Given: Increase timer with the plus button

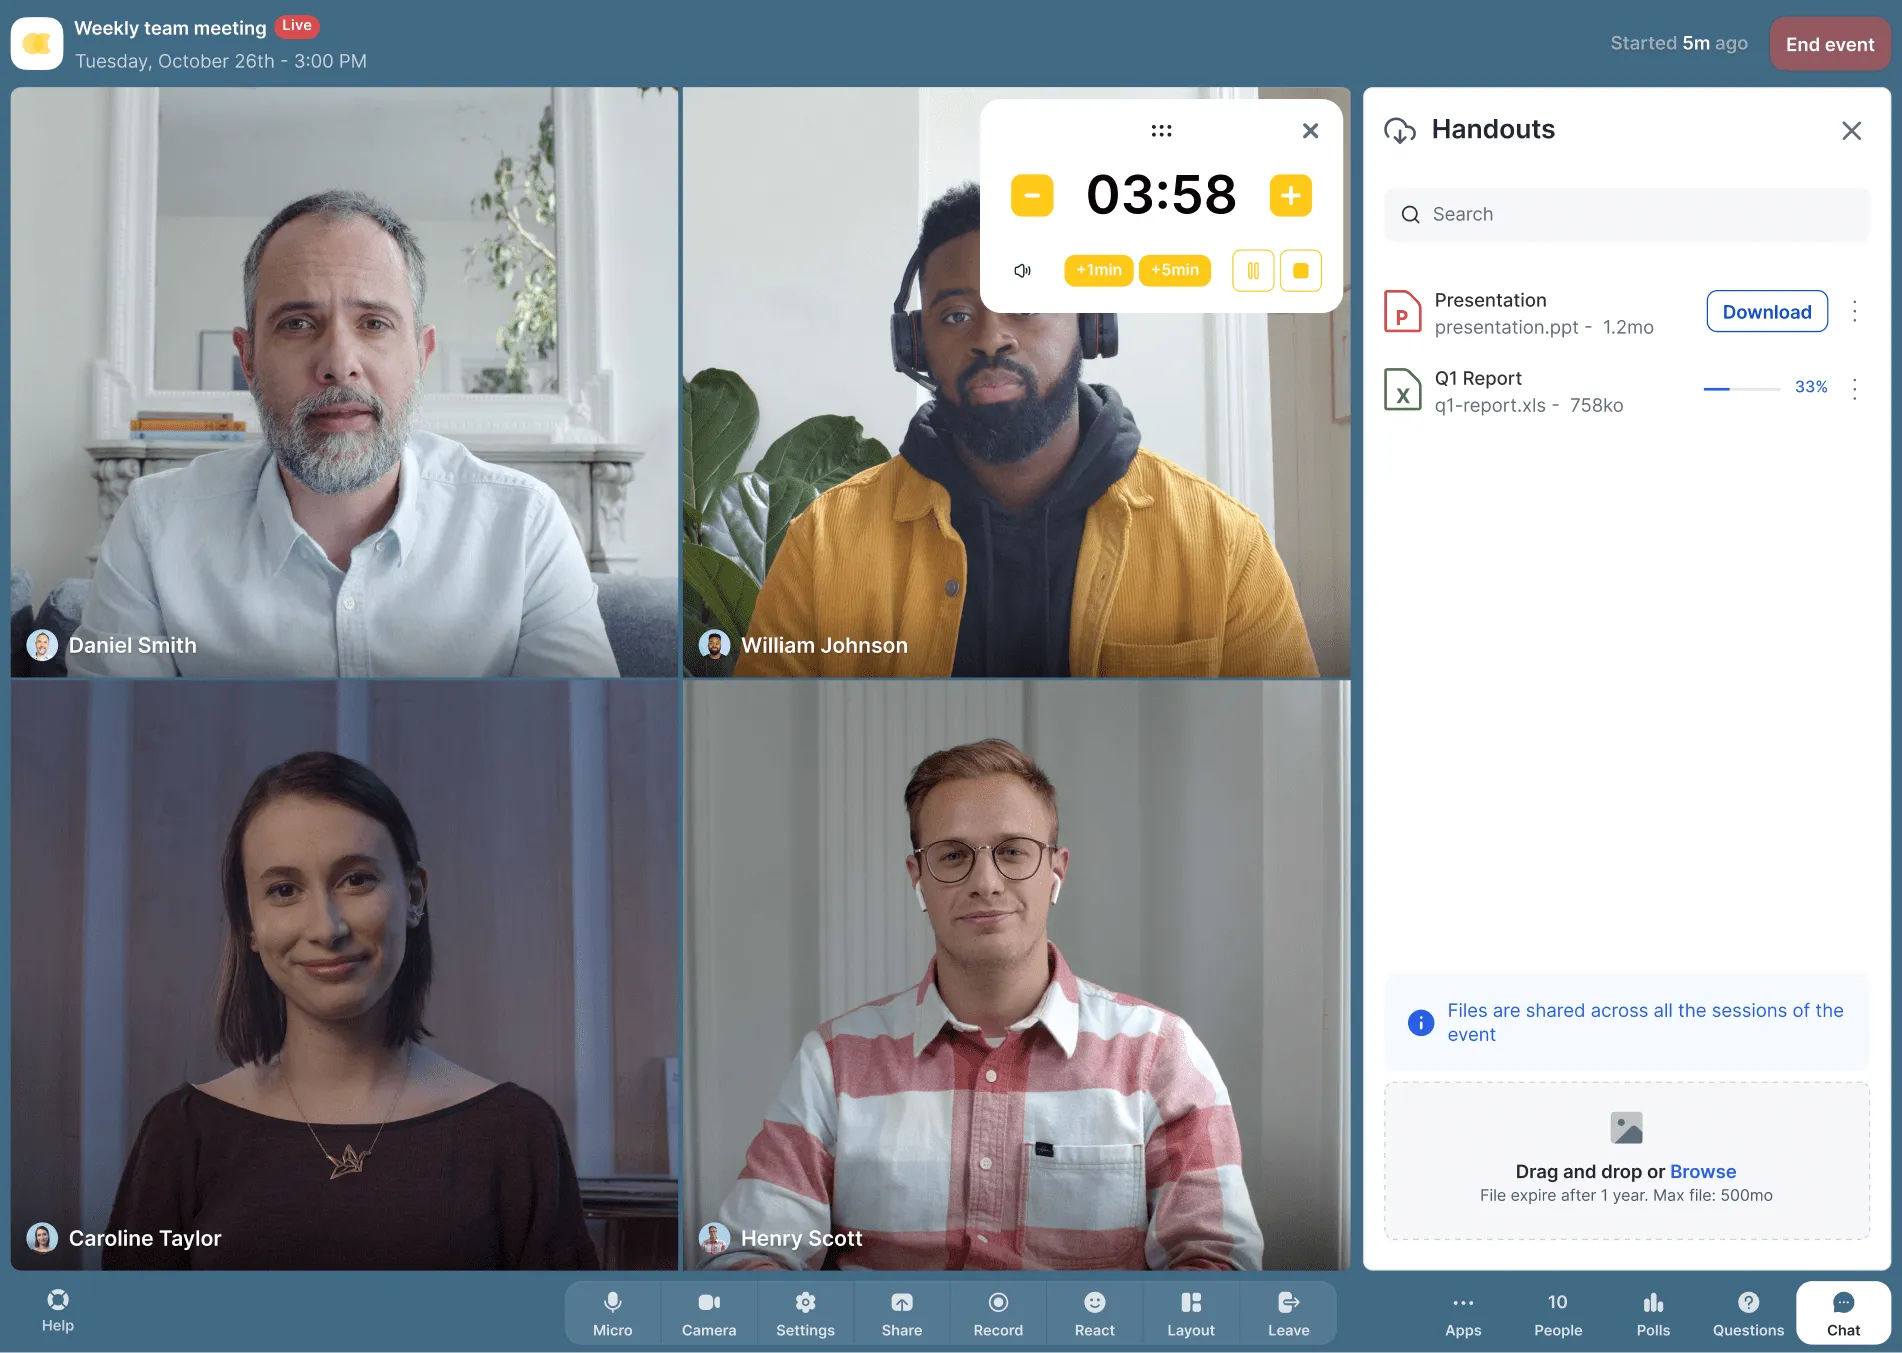Looking at the screenshot, I should pos(1290,195).
